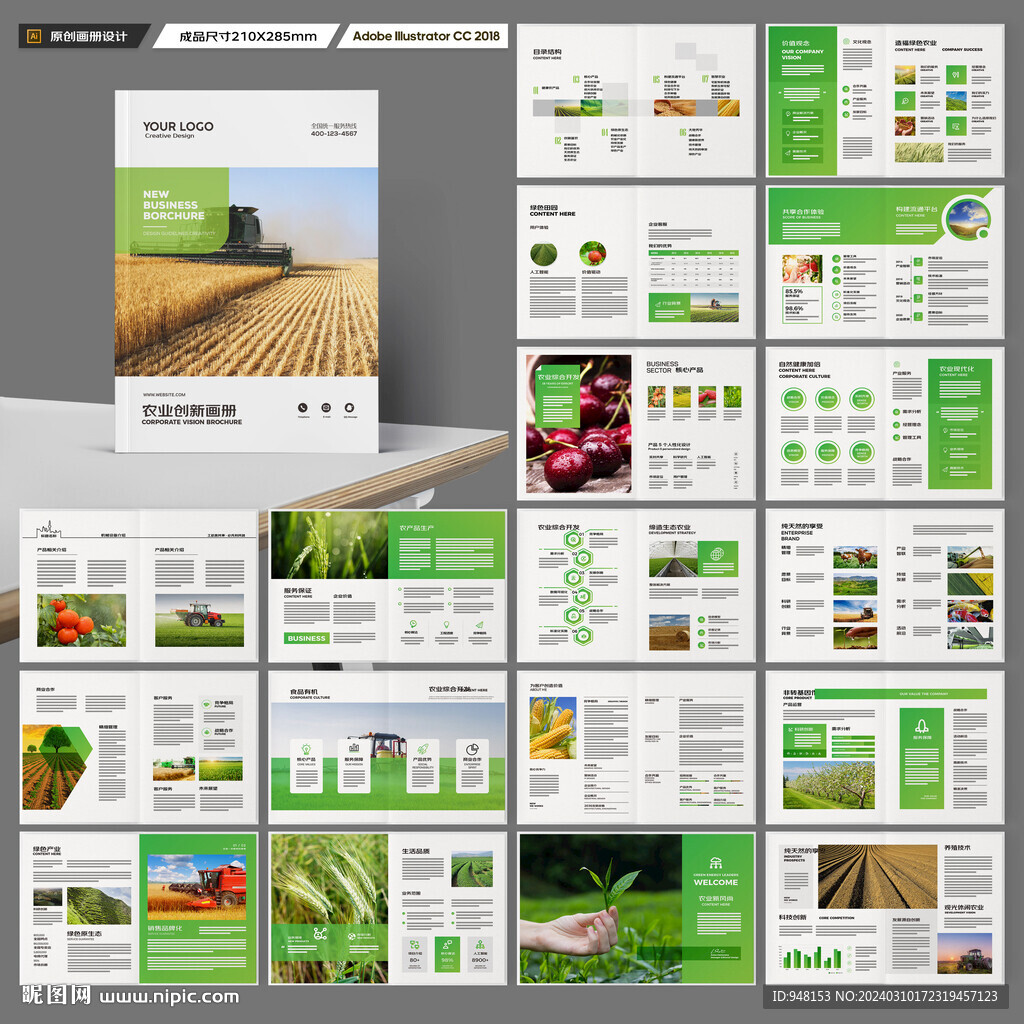
Task: Click the YOUR LOGO text on the cover
Action: point(178,126)
